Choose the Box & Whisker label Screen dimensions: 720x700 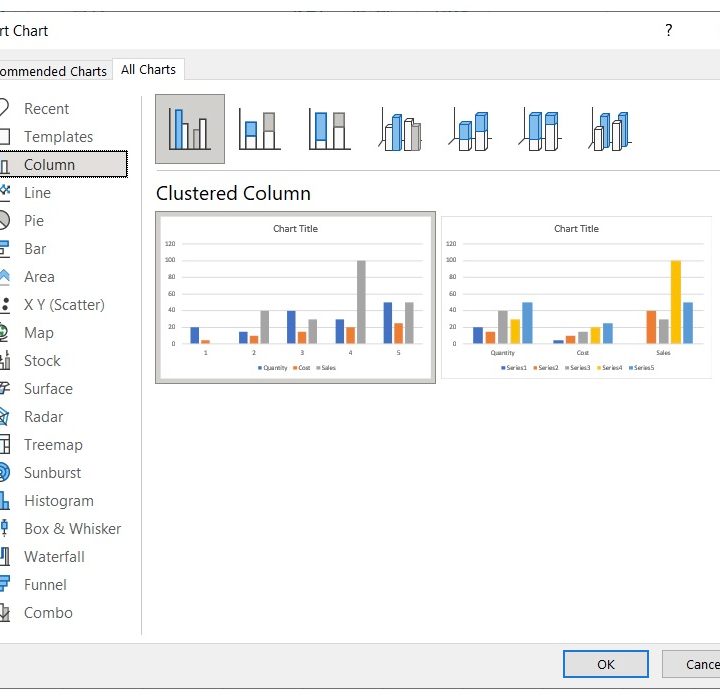(73, 529)
